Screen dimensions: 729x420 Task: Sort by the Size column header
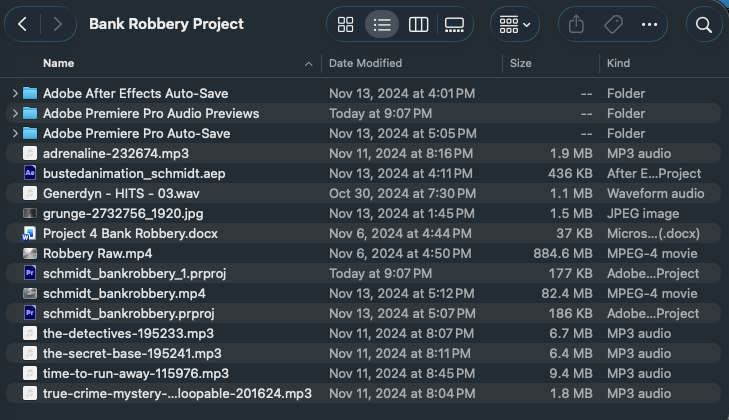click(520, 63)
